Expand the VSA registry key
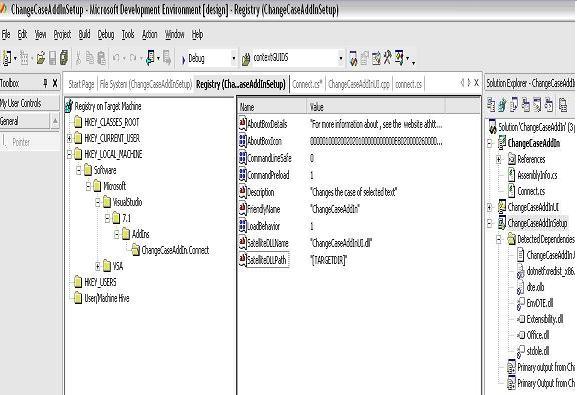The width and height of the screenshot is (577, 395). point(98,266)
